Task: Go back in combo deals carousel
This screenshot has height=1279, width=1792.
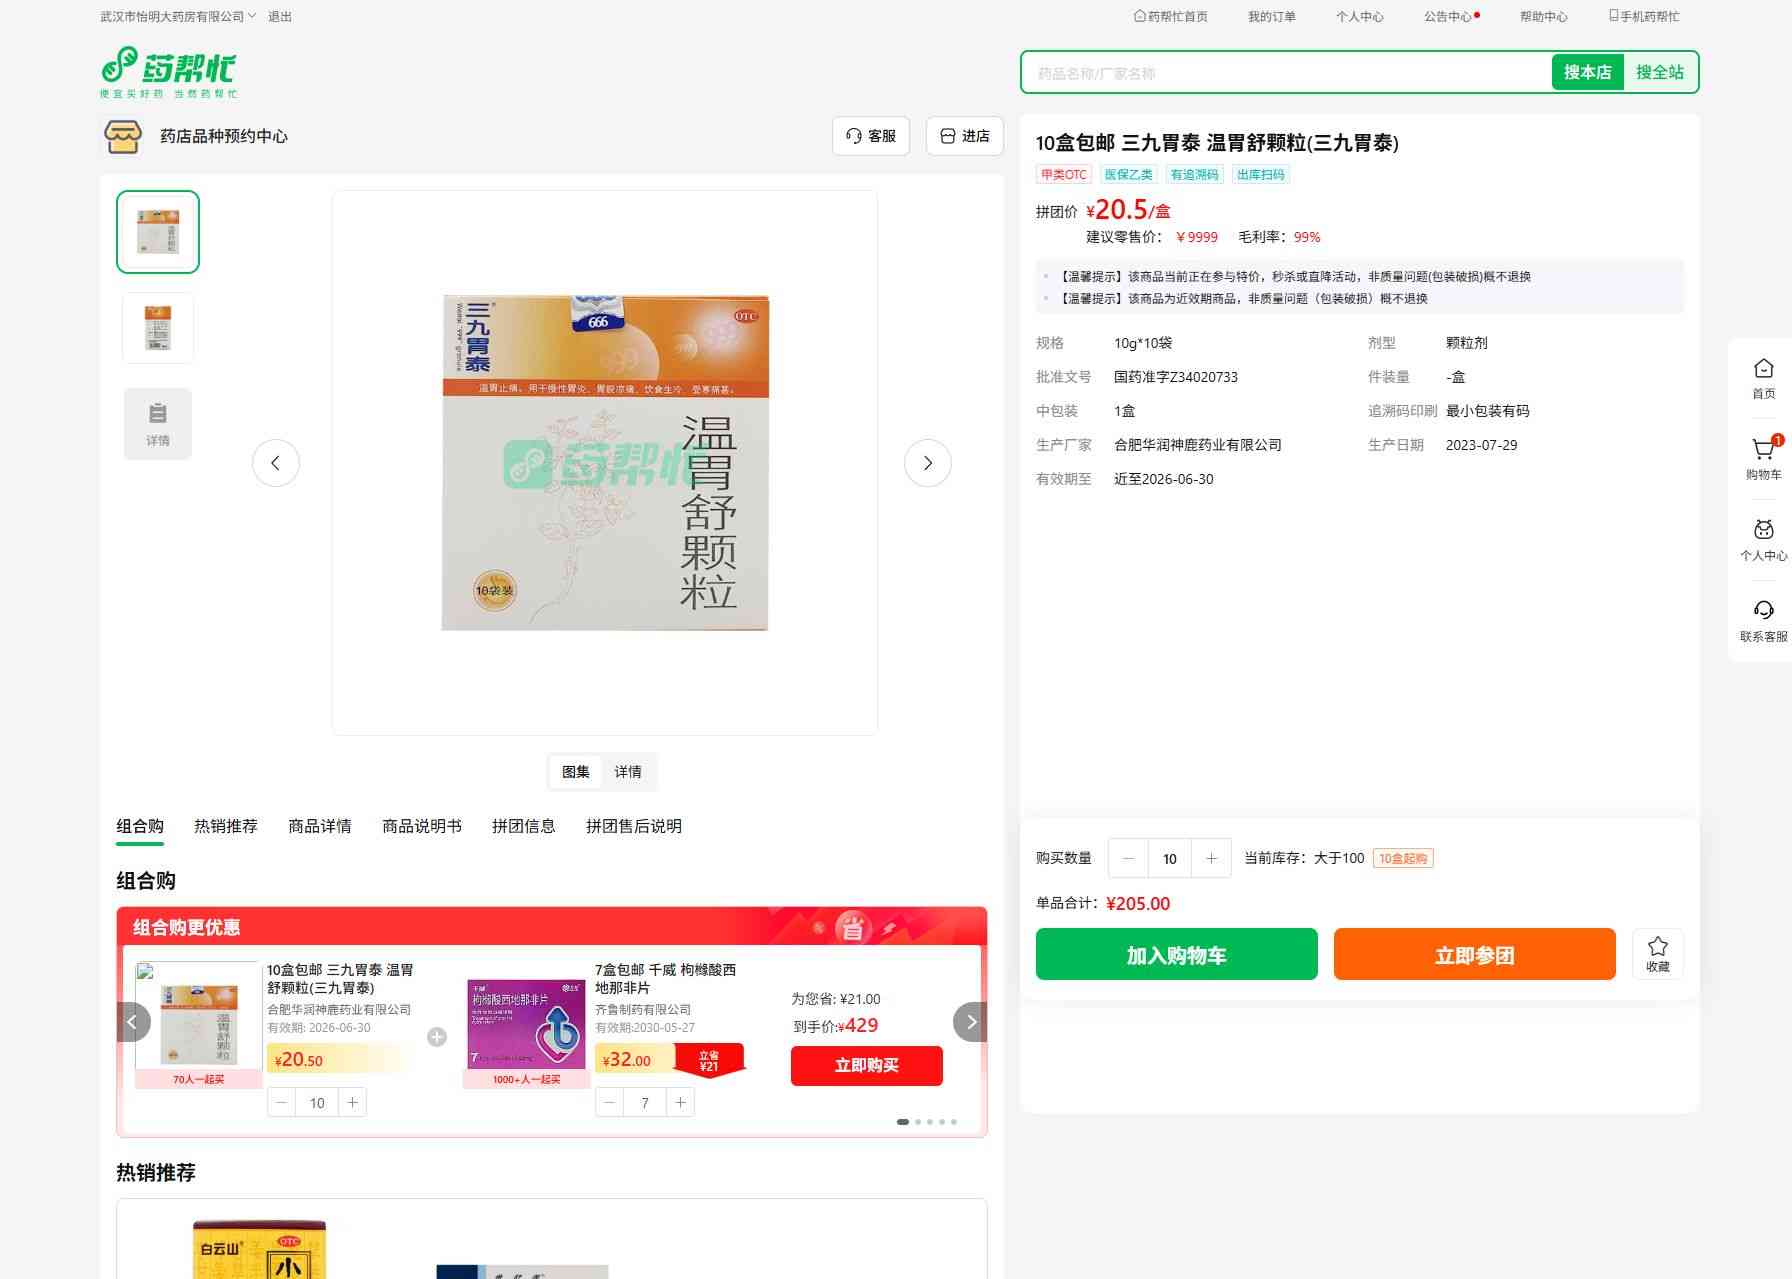Action: point(133,1022)
